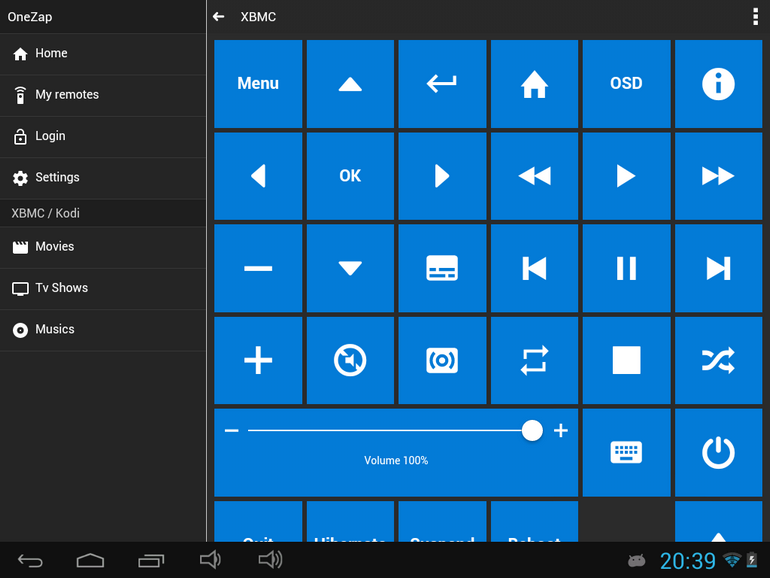Open Movies in the sidebar
The height and width of the screenshot is (578, 770).
click(x=103, y=247)
